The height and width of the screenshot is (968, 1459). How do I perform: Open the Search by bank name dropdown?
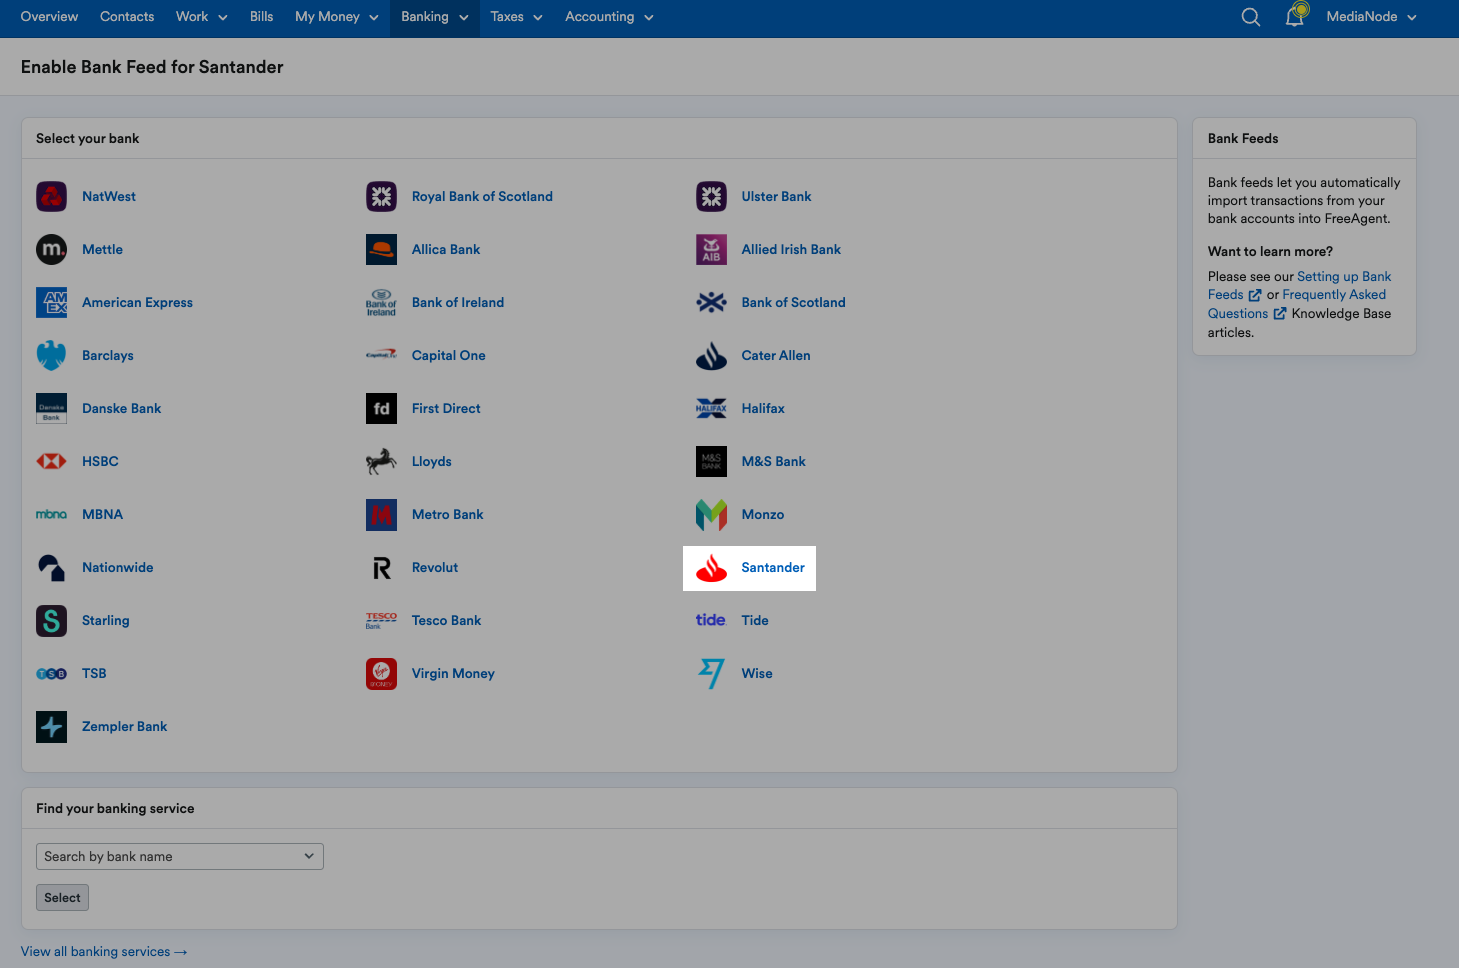pyautogui.click(x=180, y=857)
